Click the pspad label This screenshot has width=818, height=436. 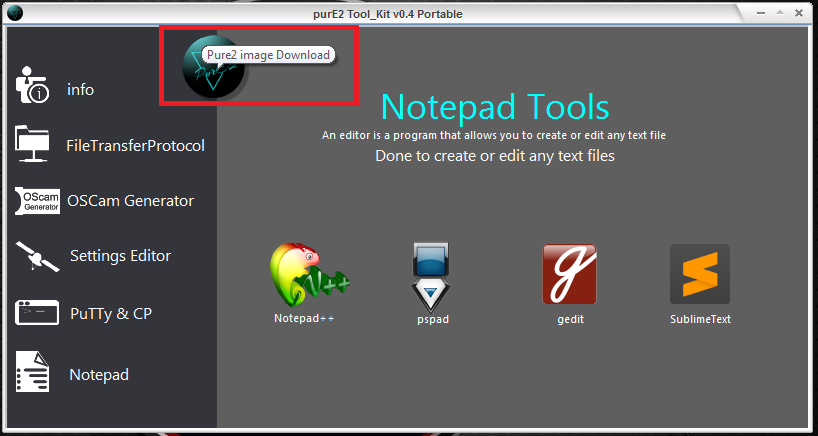pos(433,320)
